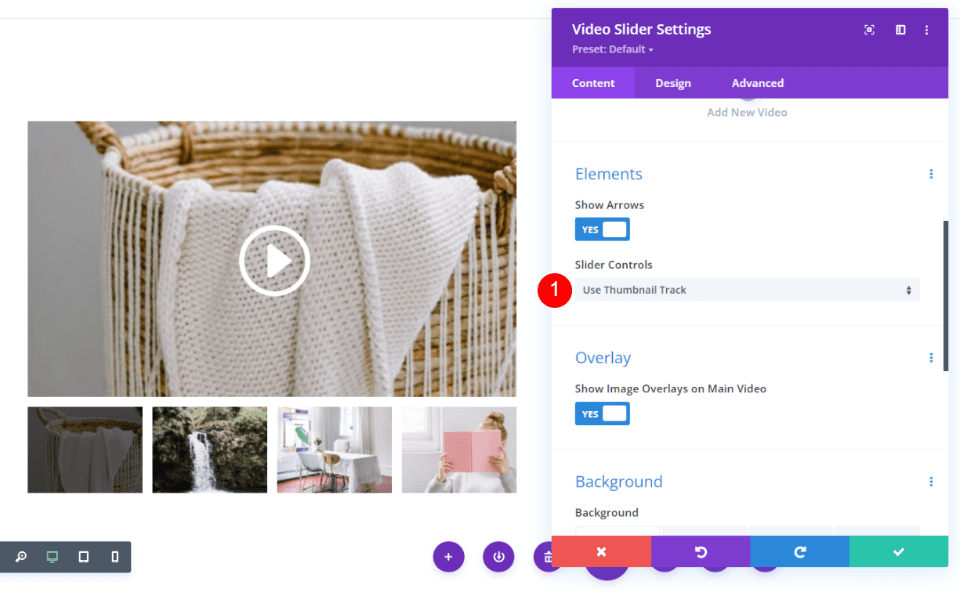Save changes with the green check button
Viewport: 960px width, 592px height.
(897, 551)
